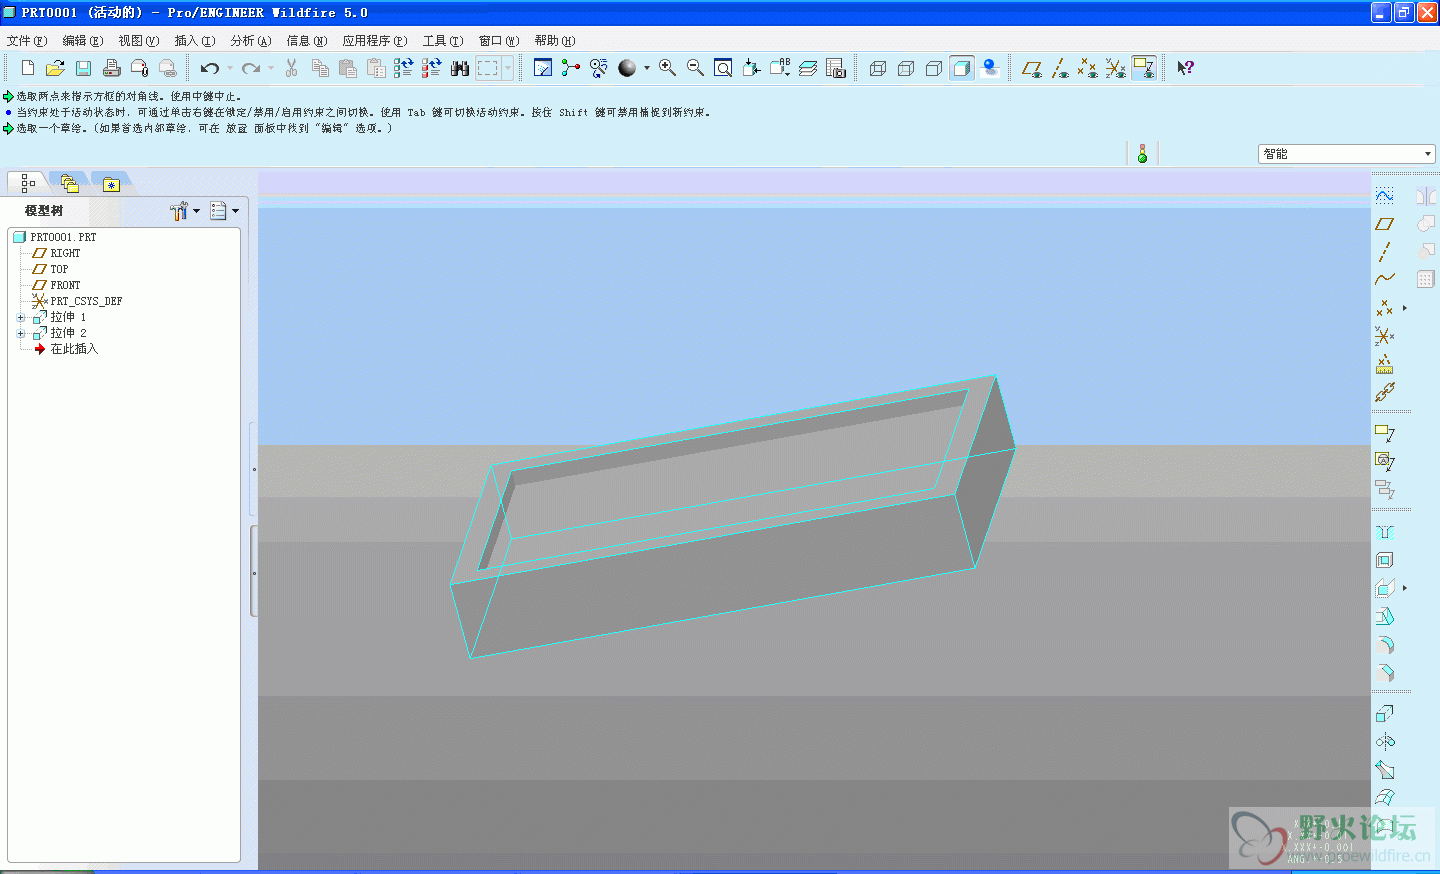Expand the 拉伸 2 feature node
The width and height of the screenshot is (1440, 874).
tap(20, 334)
